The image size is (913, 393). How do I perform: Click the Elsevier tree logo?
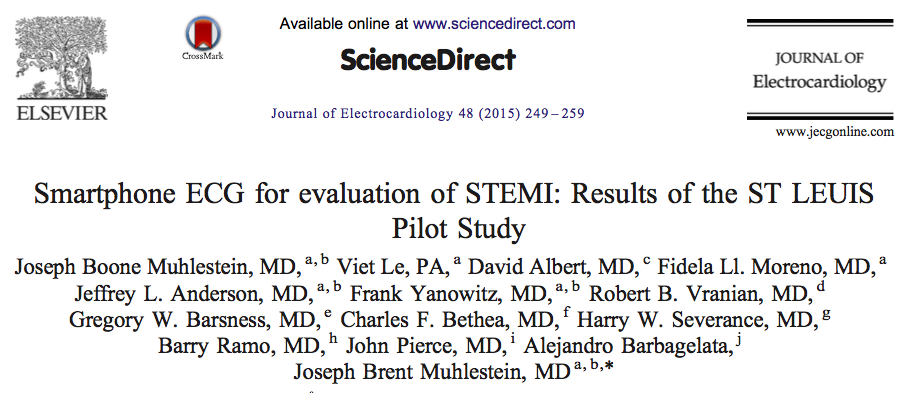coord(61,58)
